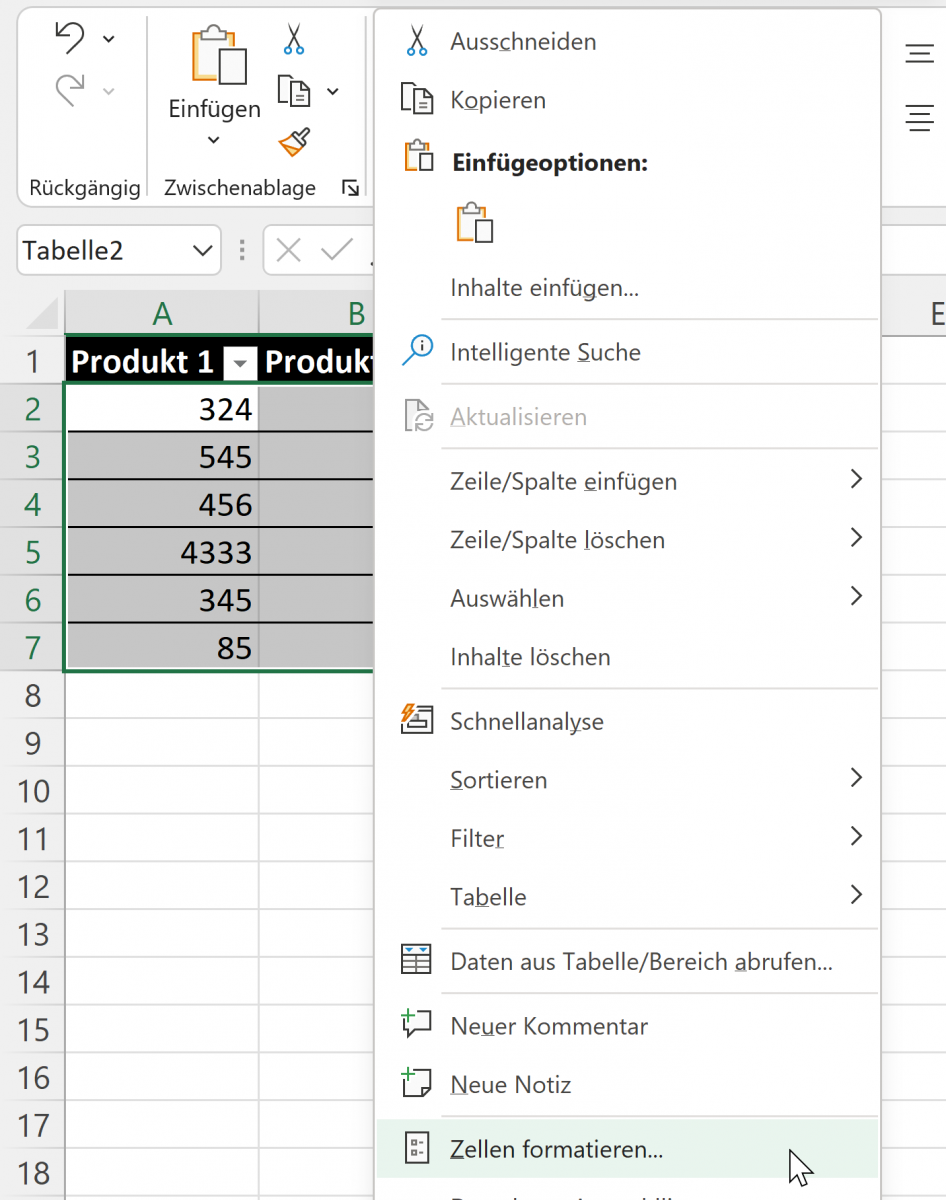
Task: Select Zellen formatieren from context menu
Action: (556, 1149)
